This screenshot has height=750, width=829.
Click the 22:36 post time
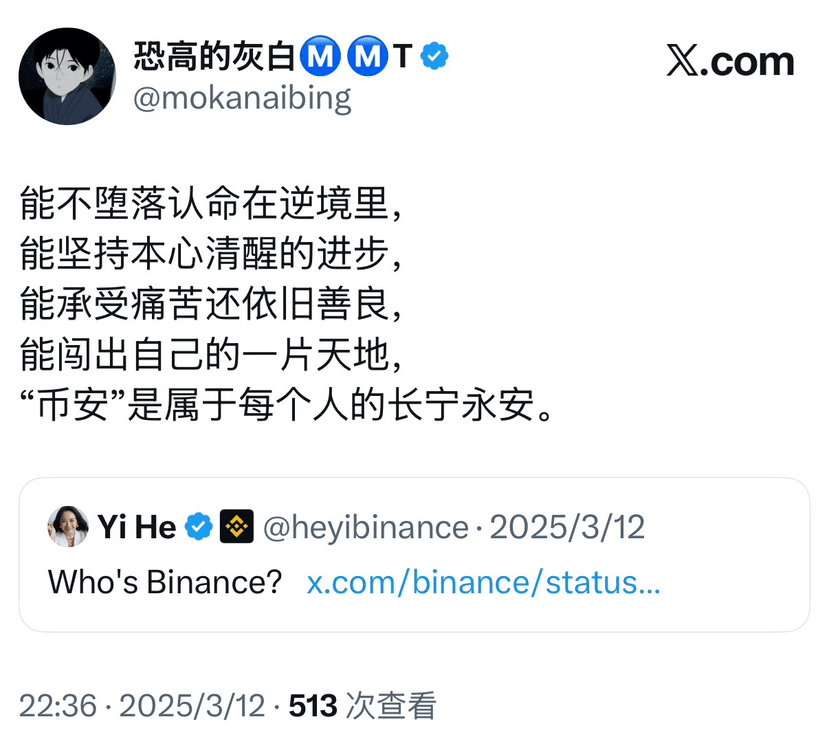58,706
